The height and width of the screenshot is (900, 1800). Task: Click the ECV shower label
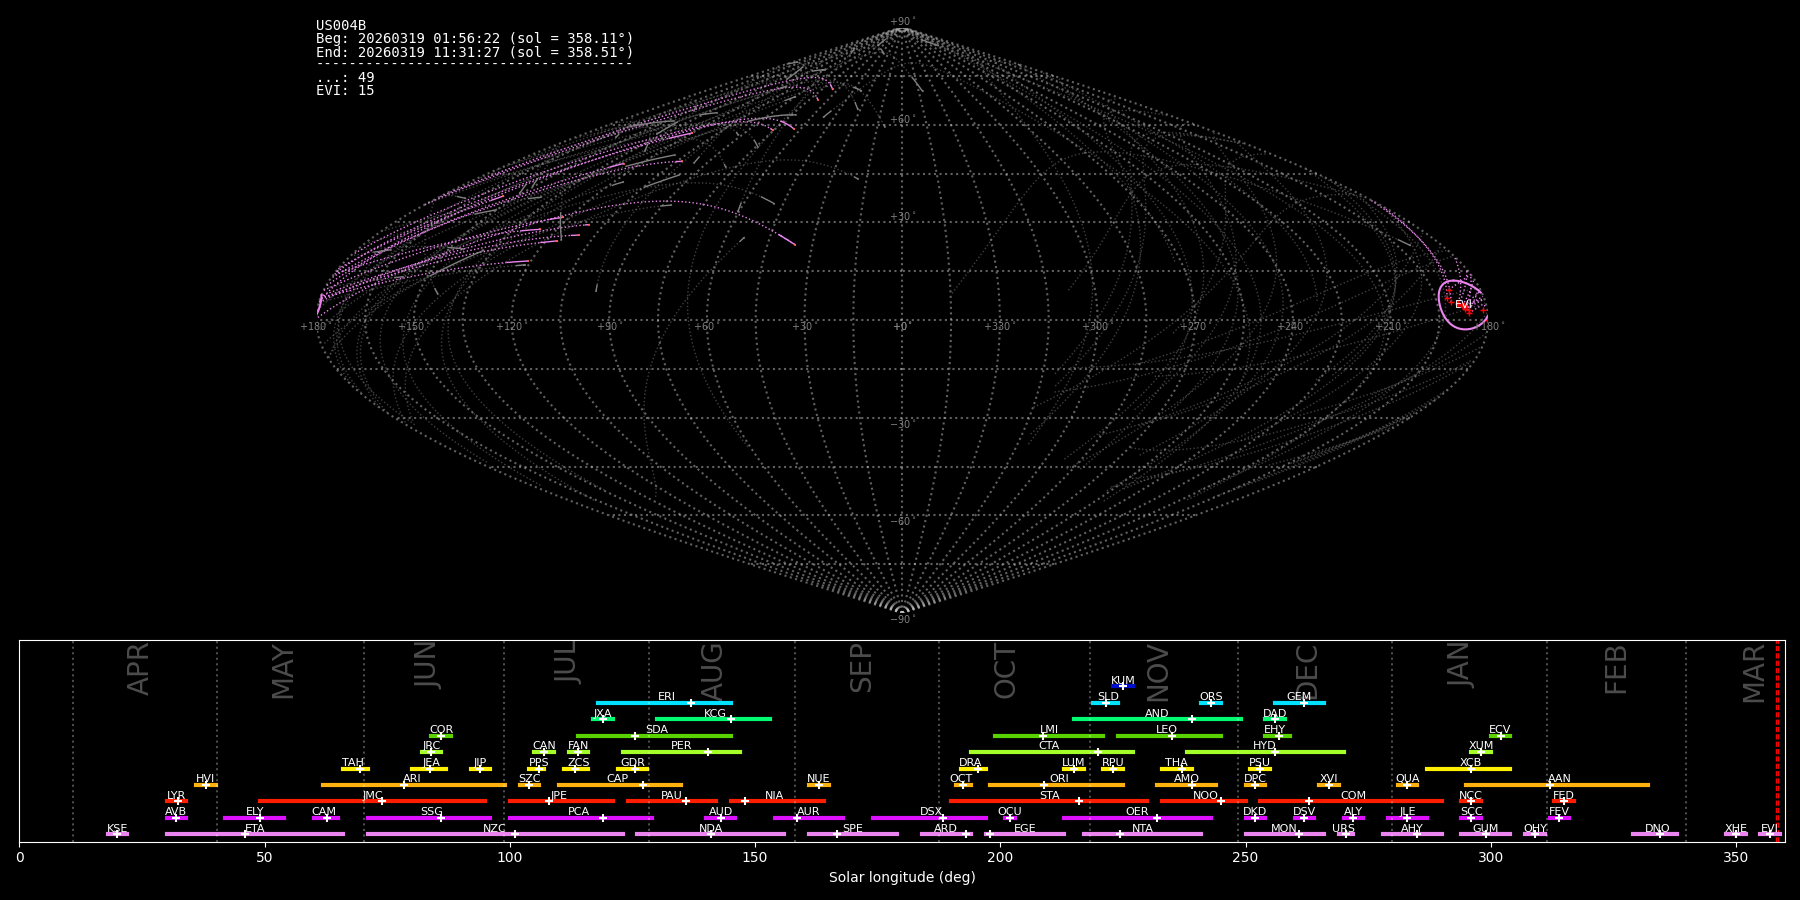[1500, 730]
